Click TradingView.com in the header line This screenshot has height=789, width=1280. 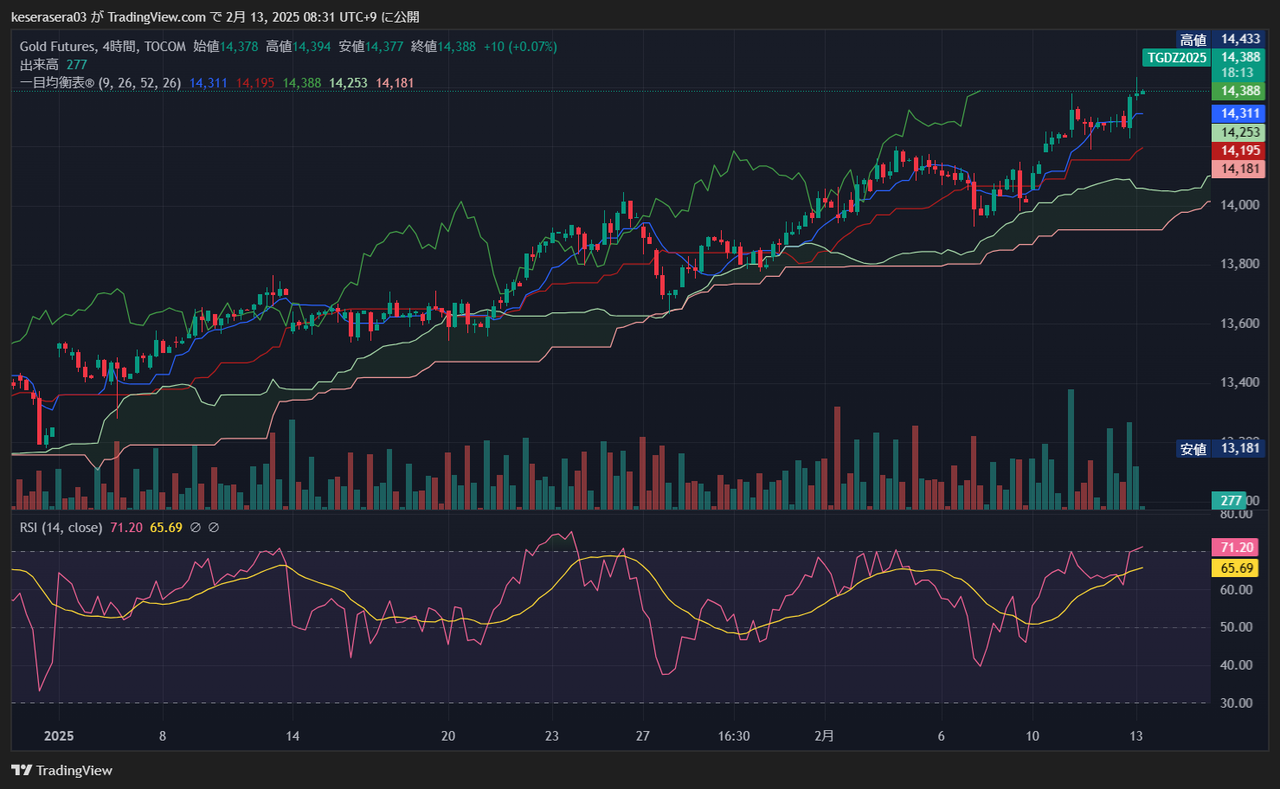click(157, 17)
